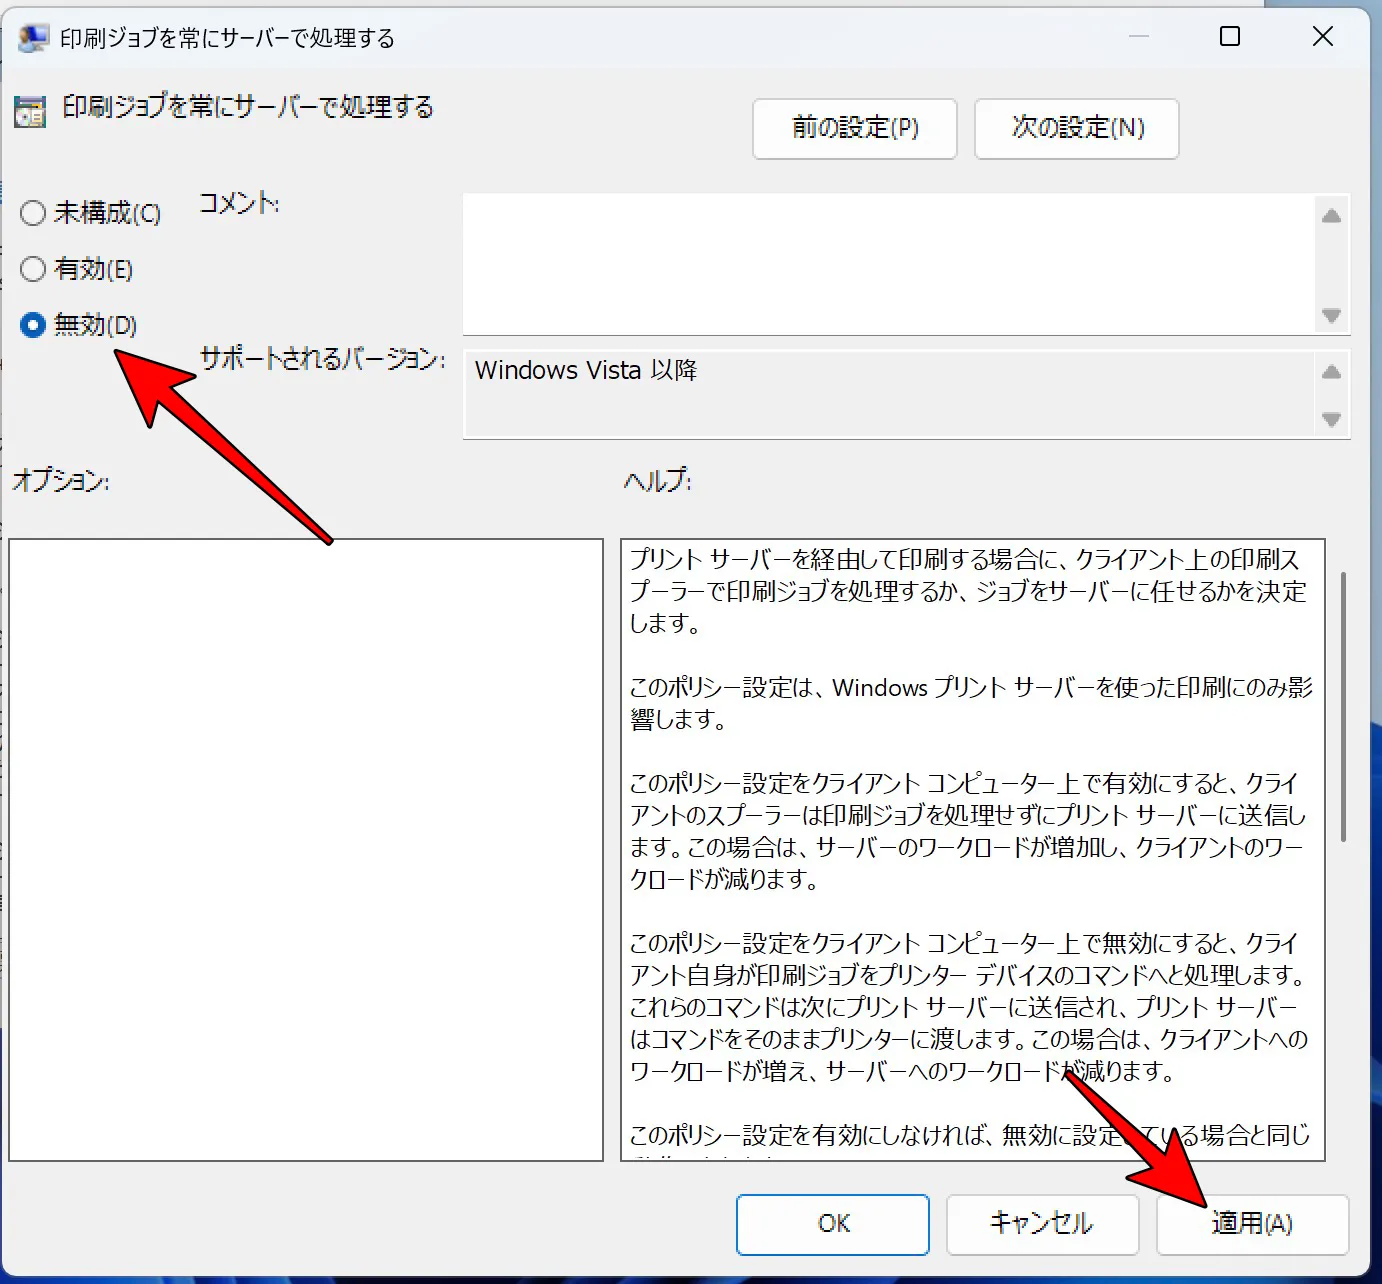Apply changes with 適用(A) button
Screen dimensions: 1382x1284
(1252, 1224)
